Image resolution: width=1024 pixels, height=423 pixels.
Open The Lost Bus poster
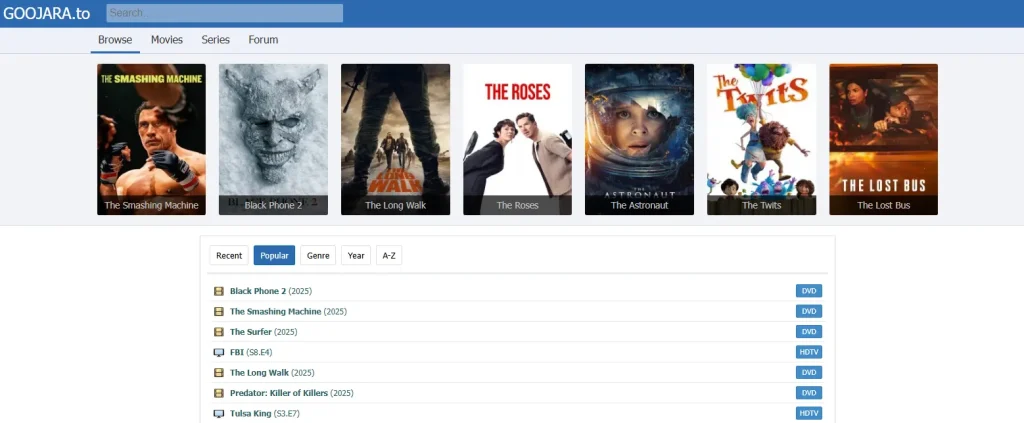(884, 139)
